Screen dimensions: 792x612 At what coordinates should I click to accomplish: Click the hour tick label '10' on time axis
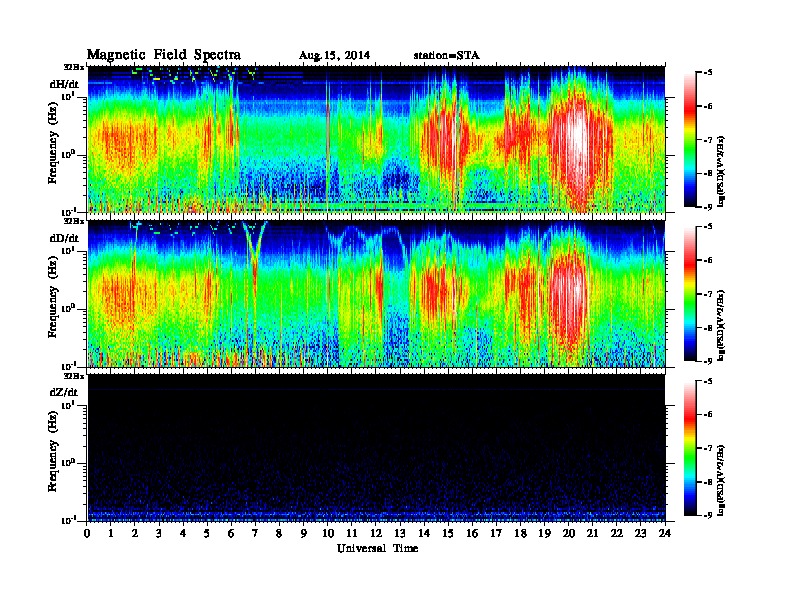(x=328, y=534)
